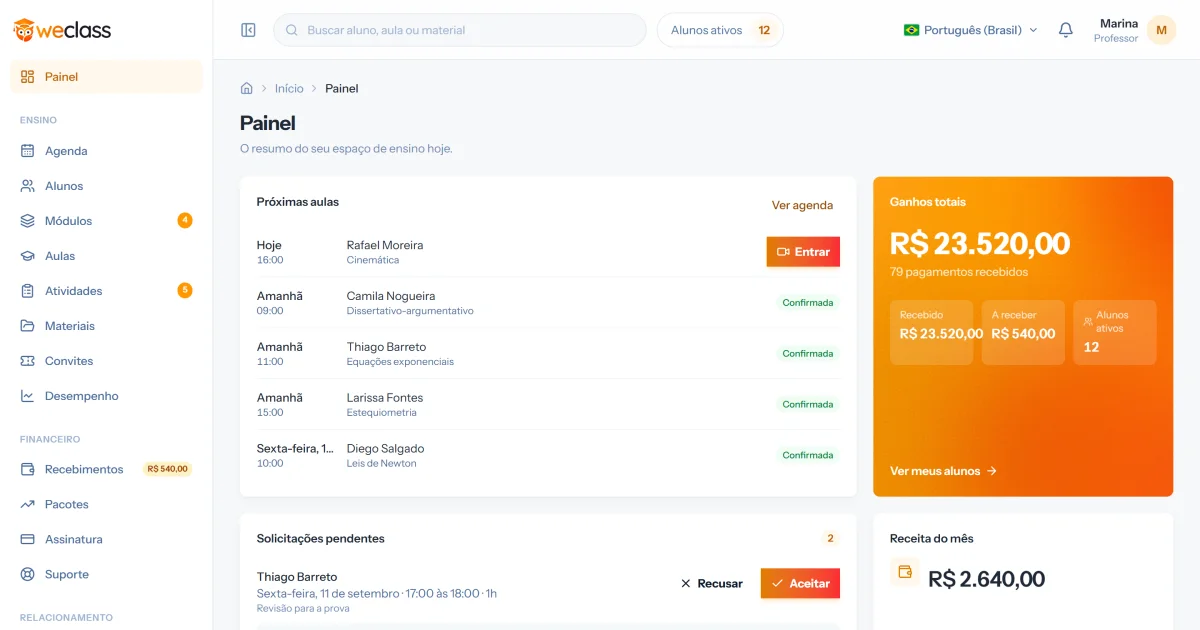Go to Alunos in the sidebar

click(x=106, y=186)
